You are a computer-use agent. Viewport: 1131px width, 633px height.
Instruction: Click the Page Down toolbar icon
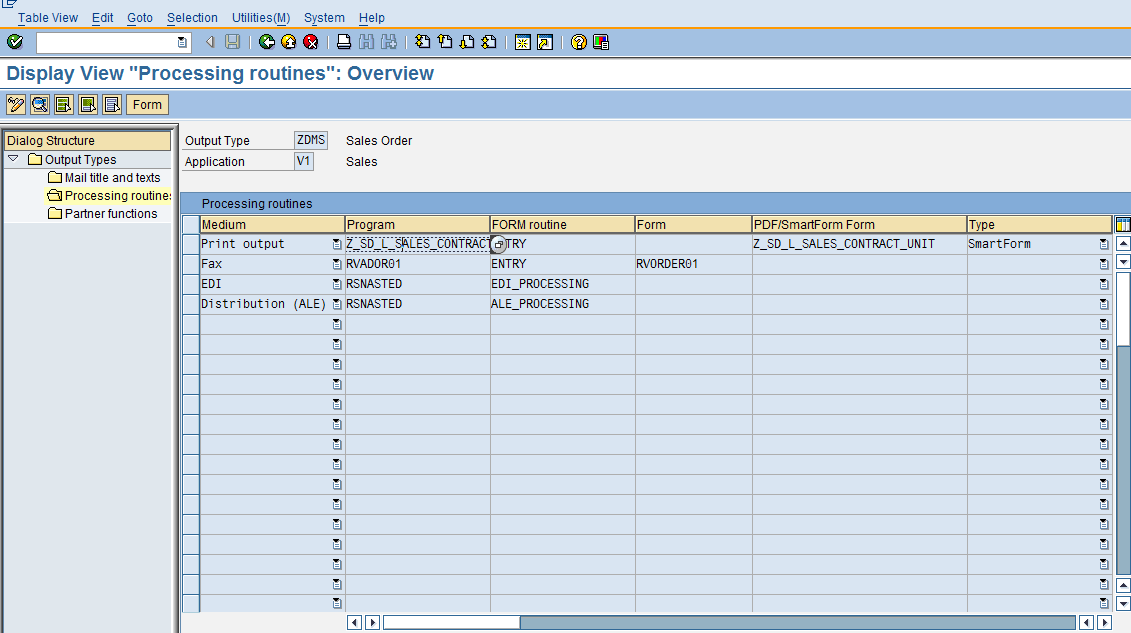pyautogui.click(x=466, y=42)
